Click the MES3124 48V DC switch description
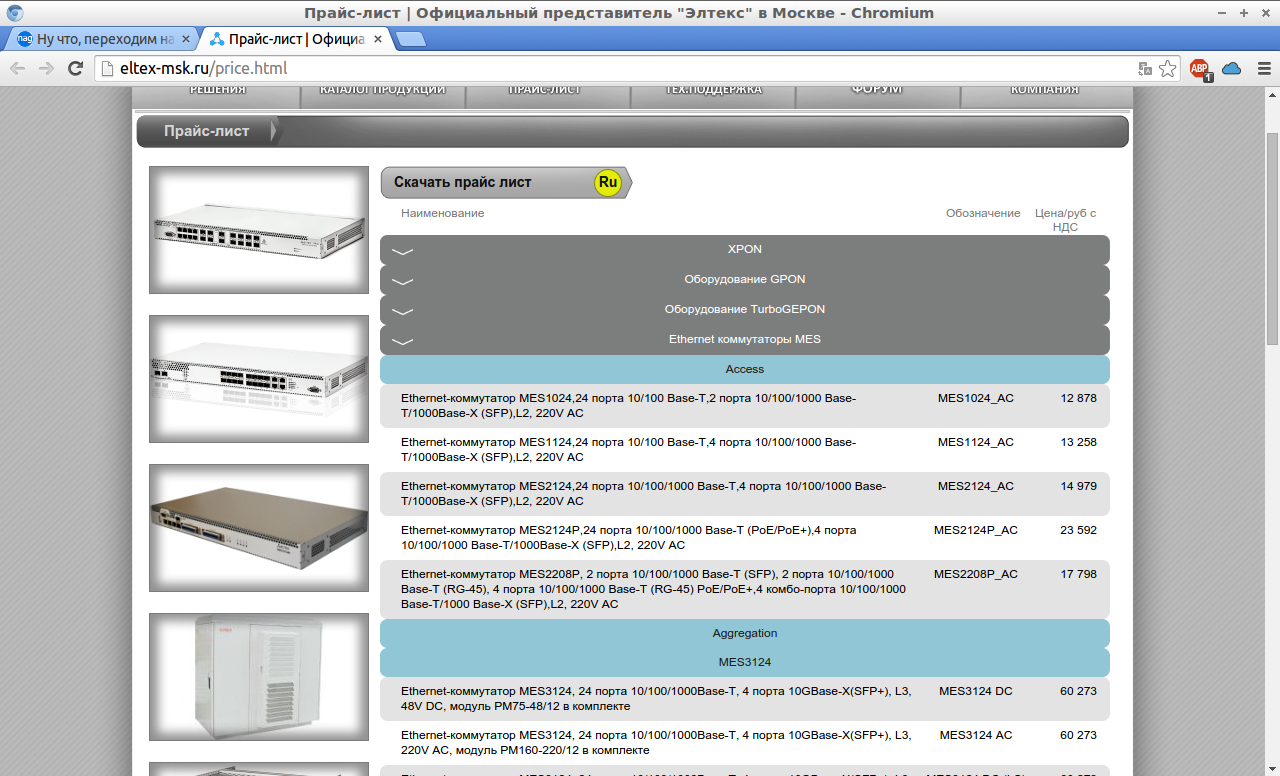The image size is (1280, 776). point(656,698)
